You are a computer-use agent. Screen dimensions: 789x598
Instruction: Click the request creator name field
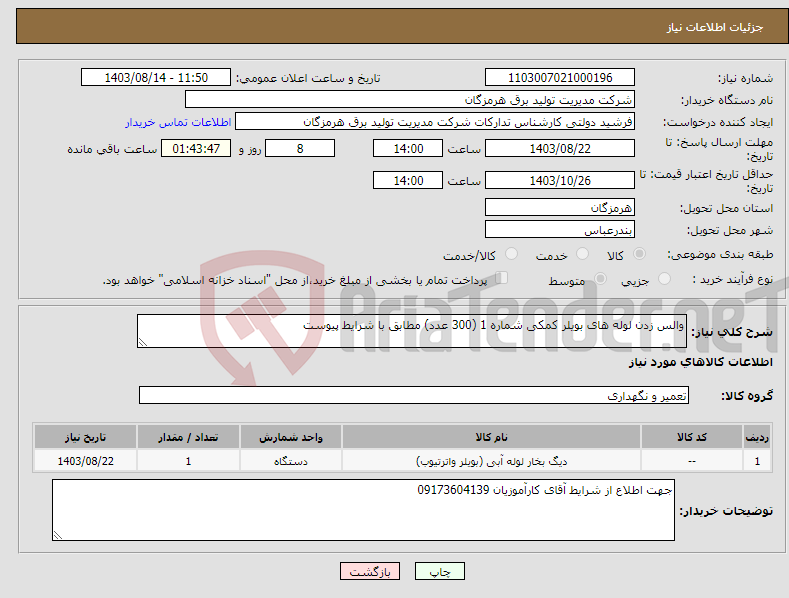tap(435, 122)
